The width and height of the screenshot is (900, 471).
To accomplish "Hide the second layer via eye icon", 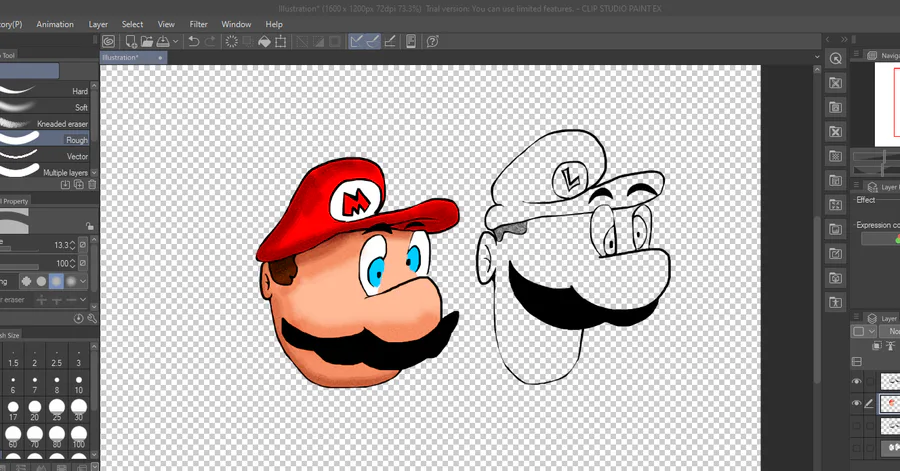I will 856,403.
